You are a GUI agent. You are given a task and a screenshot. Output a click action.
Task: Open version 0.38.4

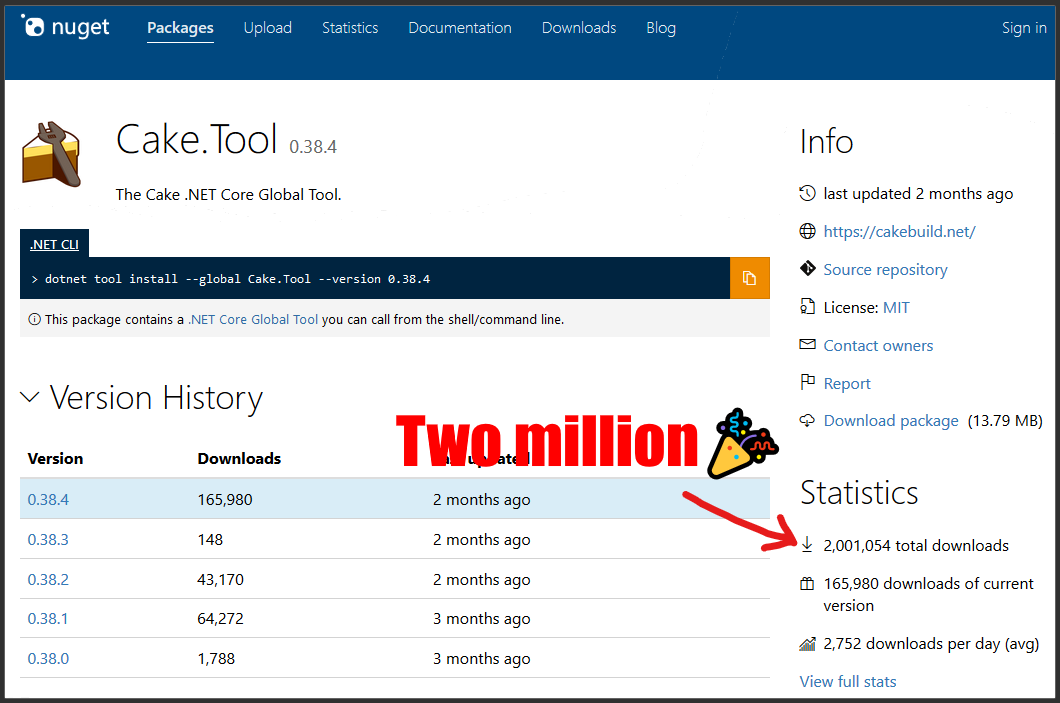pos(48,500)
